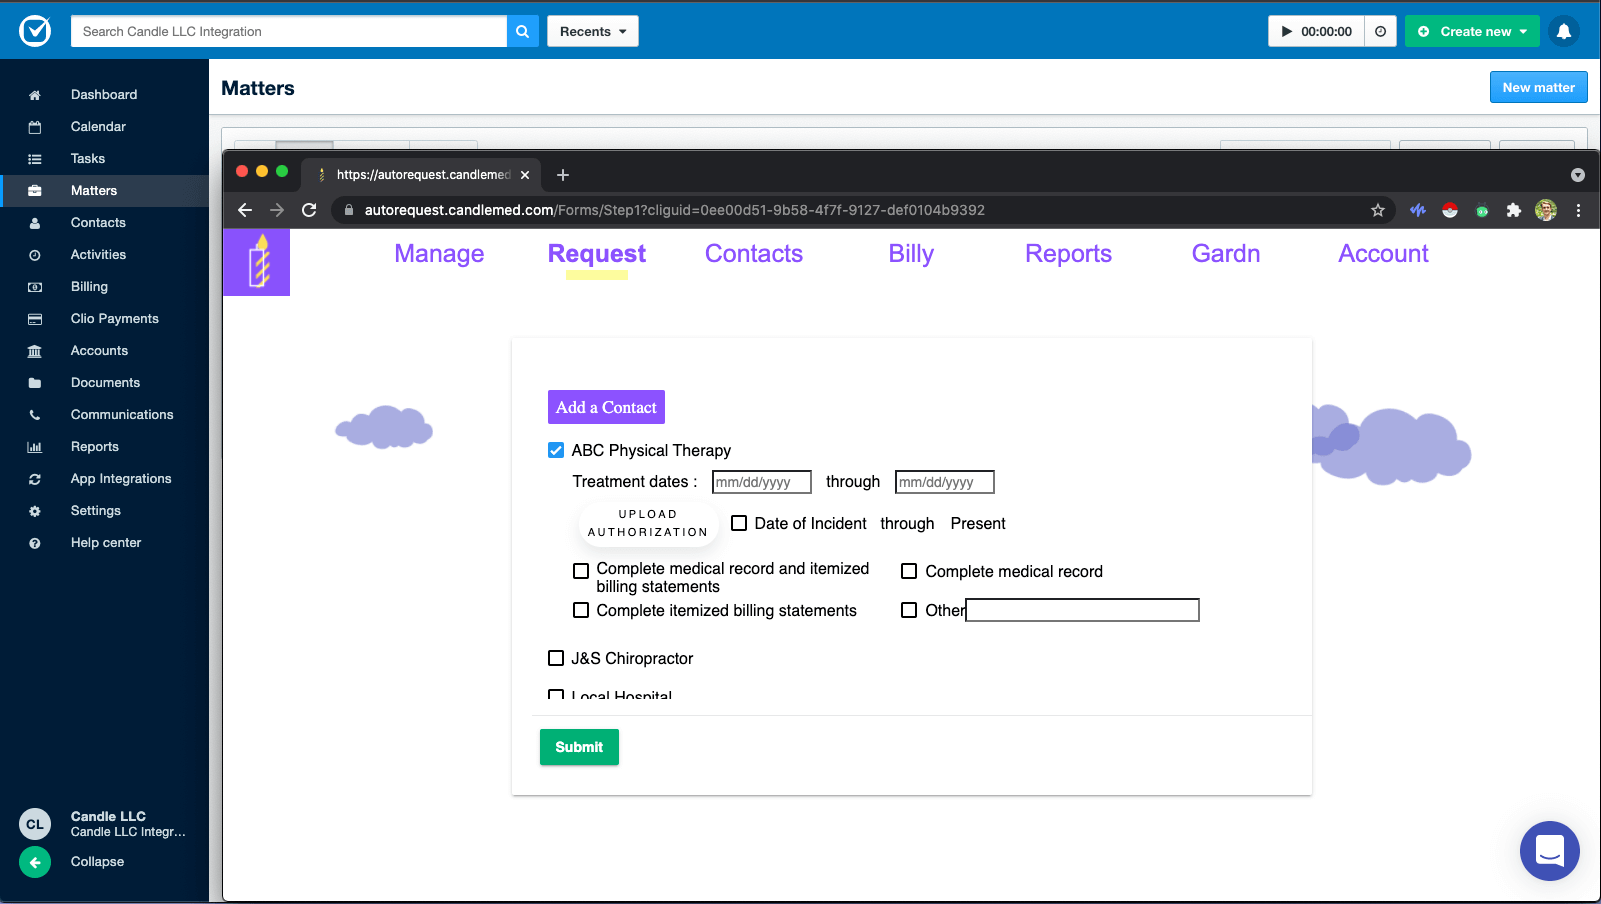Click the treatment start date field

[761, 482]
